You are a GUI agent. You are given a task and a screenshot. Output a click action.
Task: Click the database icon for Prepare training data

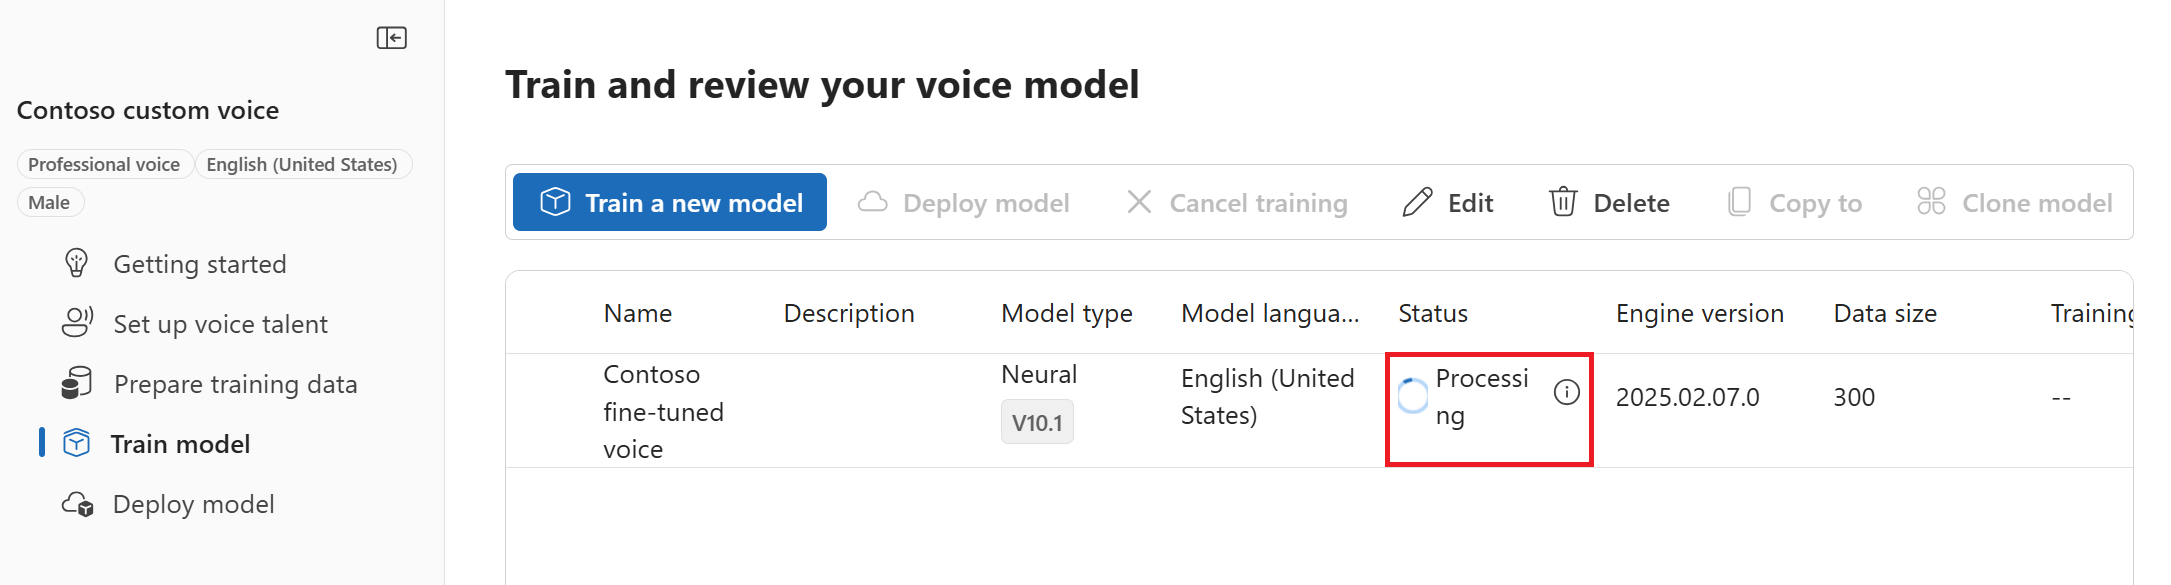coord(77,382)
